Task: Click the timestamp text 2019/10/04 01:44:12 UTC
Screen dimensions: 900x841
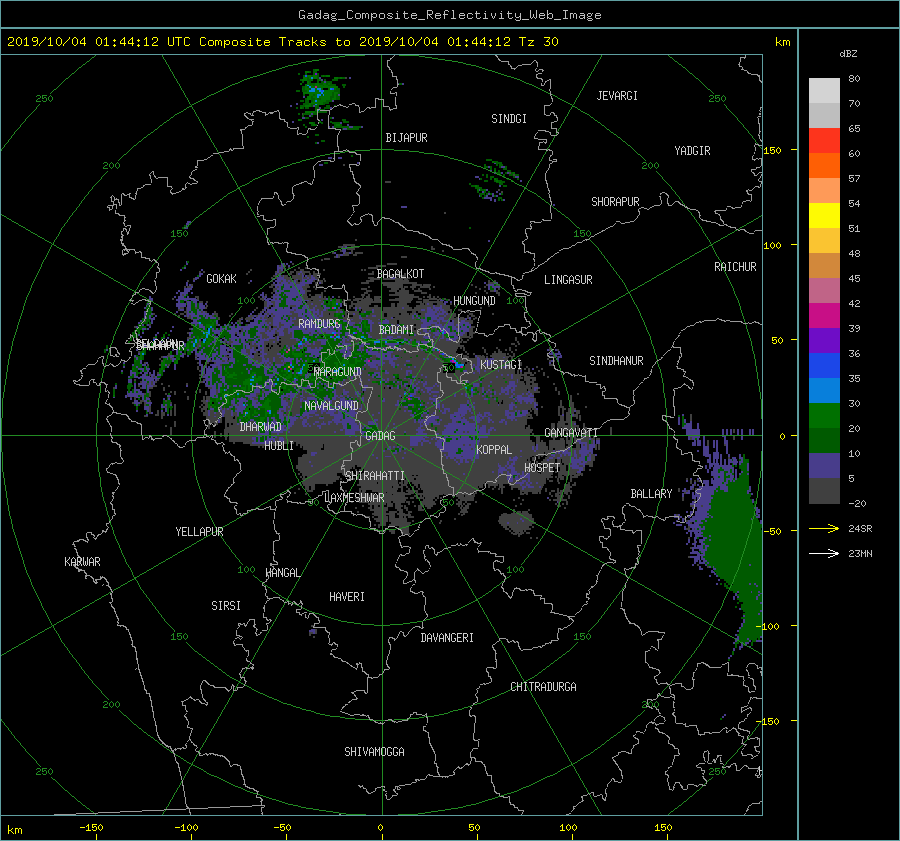Action: tap(99, 42)
